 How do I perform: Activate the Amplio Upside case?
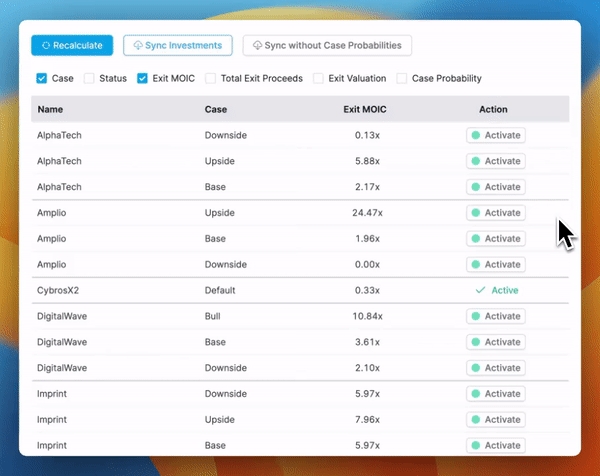(496, 213)
